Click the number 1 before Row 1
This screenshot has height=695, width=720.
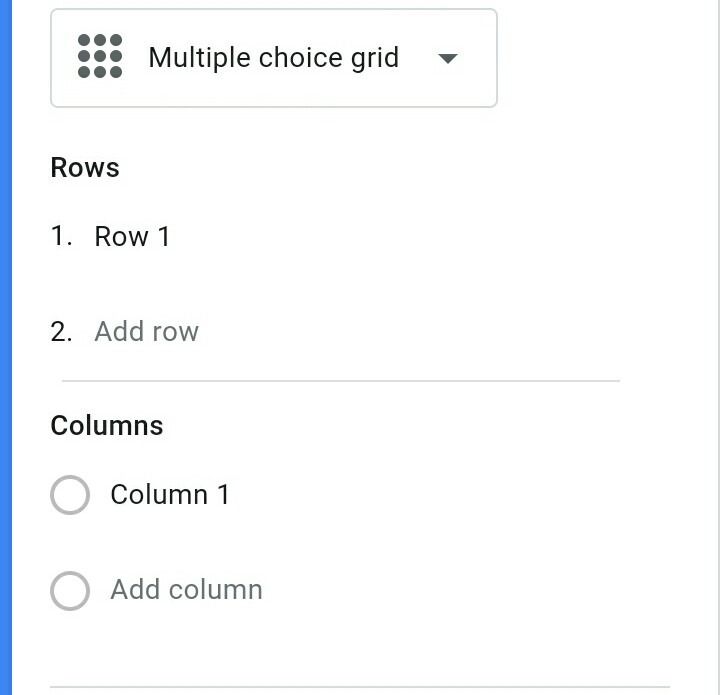61,237
